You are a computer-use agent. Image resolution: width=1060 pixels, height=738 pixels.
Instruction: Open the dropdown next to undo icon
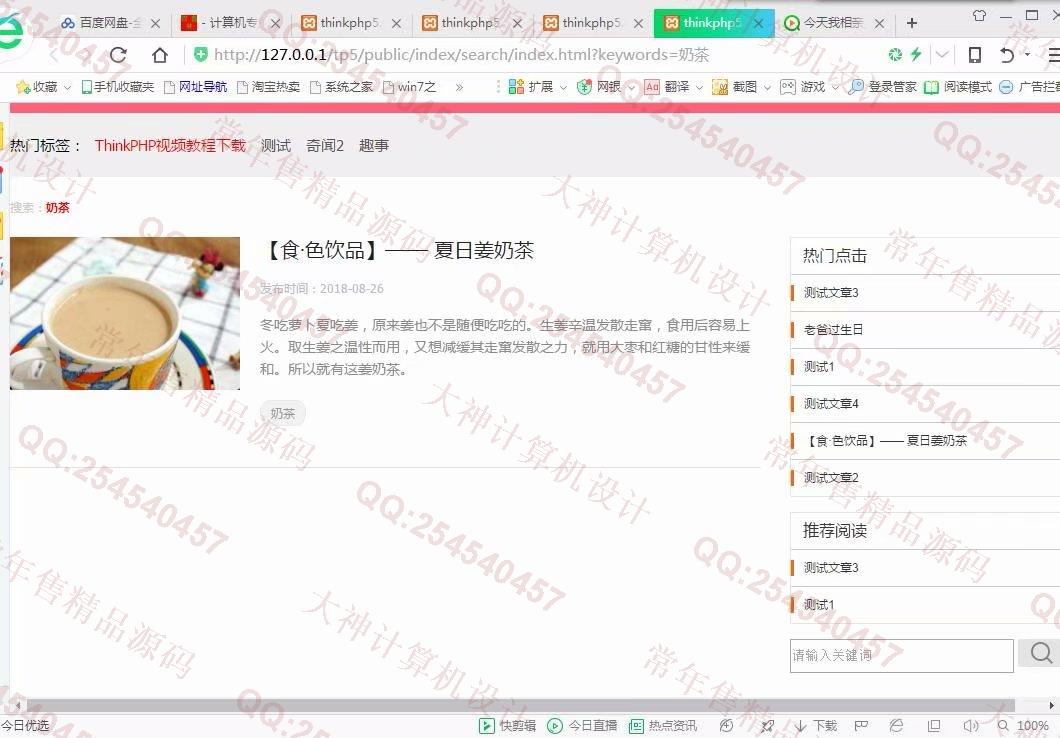[x=1027, y=54]
